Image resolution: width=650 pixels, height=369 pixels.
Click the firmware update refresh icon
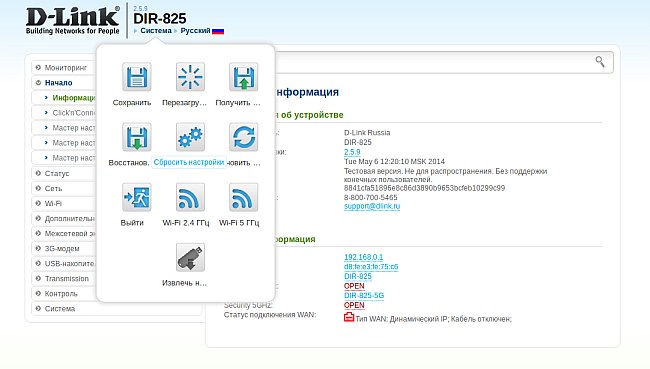244,137
